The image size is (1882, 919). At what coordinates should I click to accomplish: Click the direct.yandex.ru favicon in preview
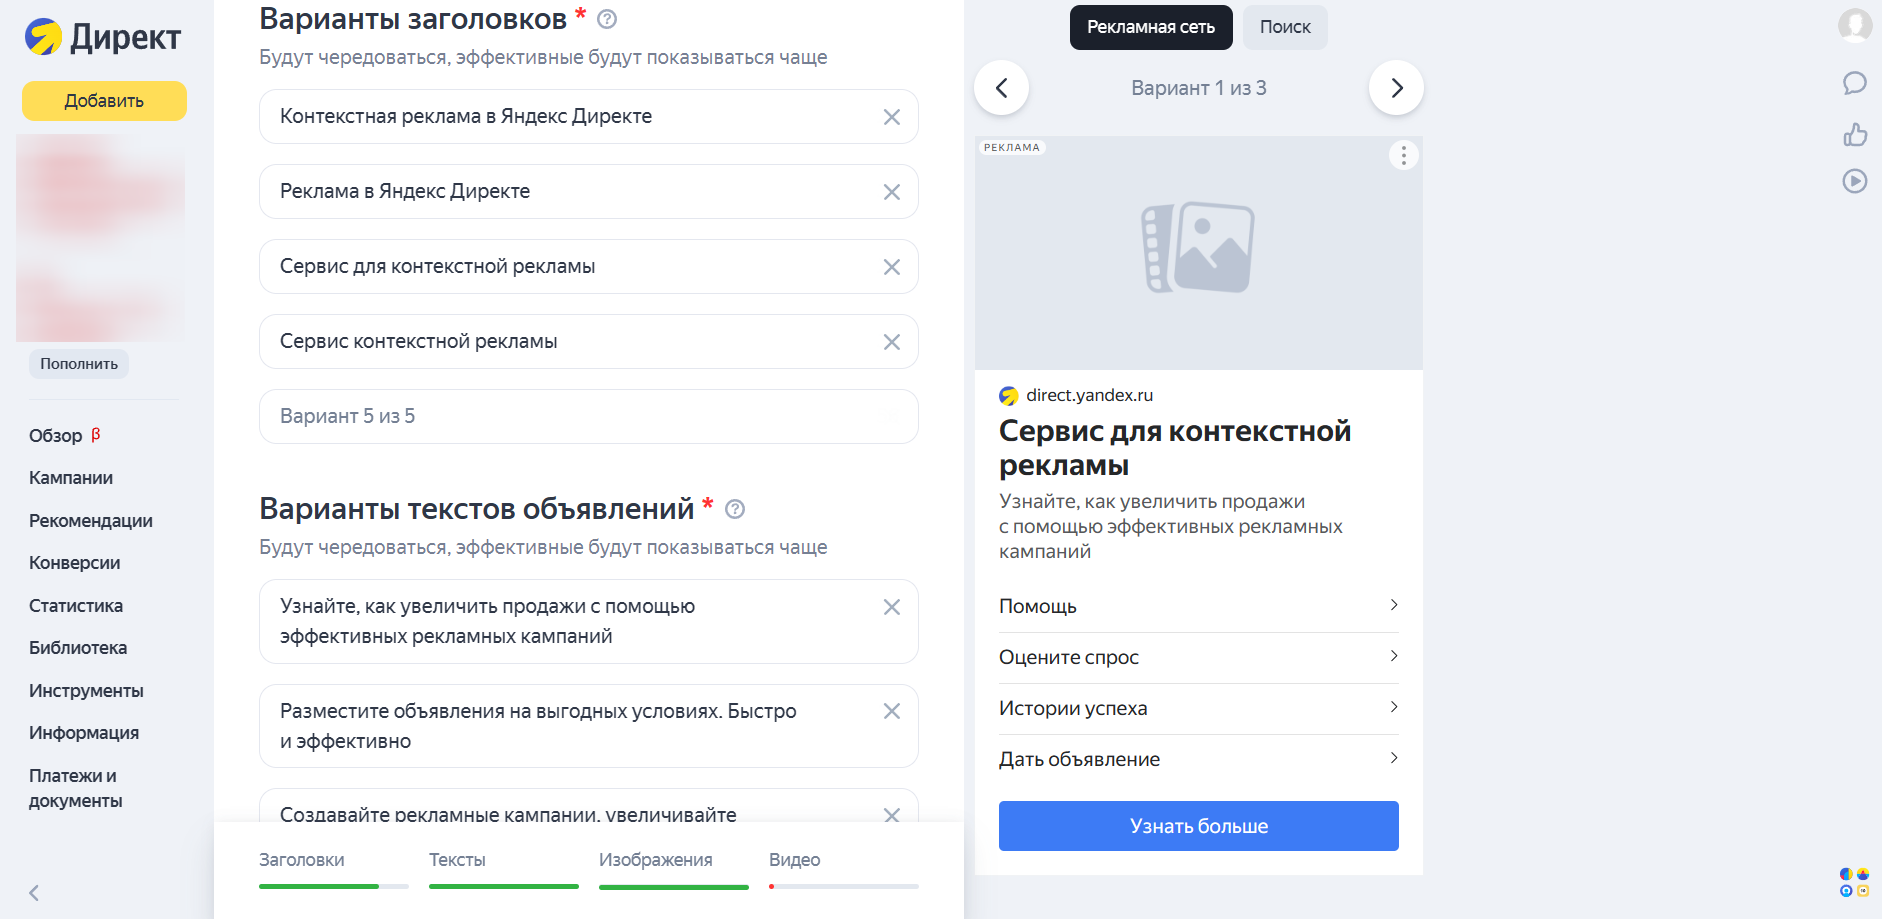pos(1008,396)
